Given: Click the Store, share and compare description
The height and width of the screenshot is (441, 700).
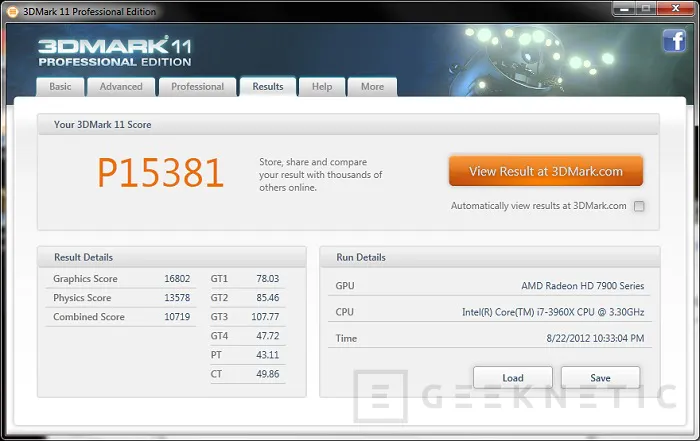Looking at the screenshot, I should 321,175.
